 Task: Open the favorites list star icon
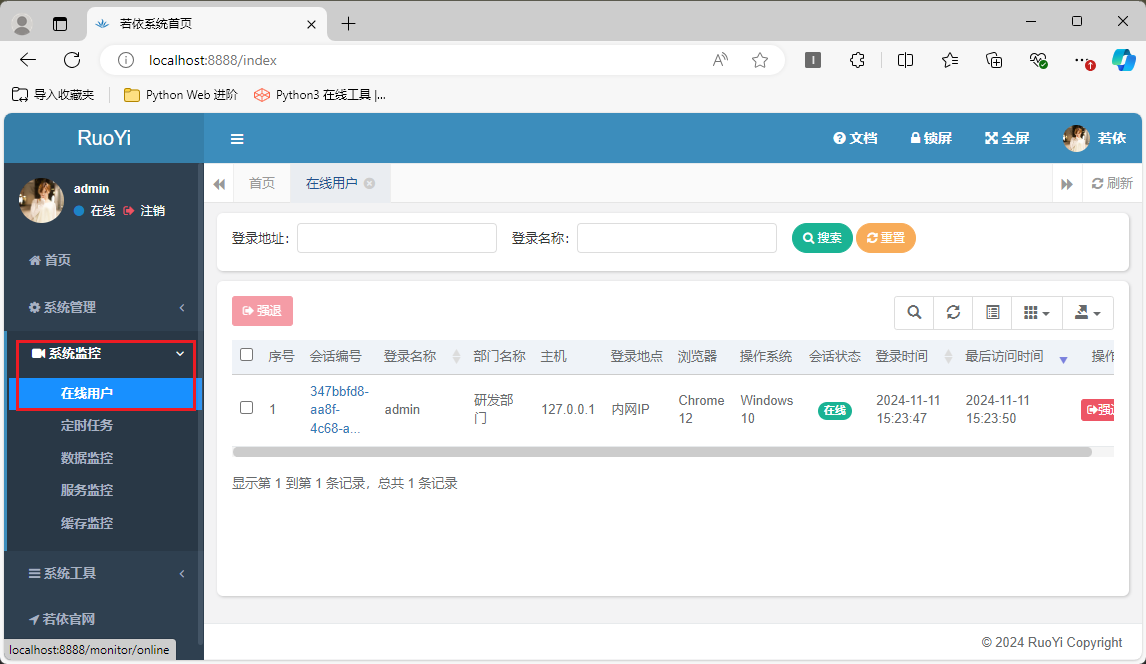pos(949,60)
